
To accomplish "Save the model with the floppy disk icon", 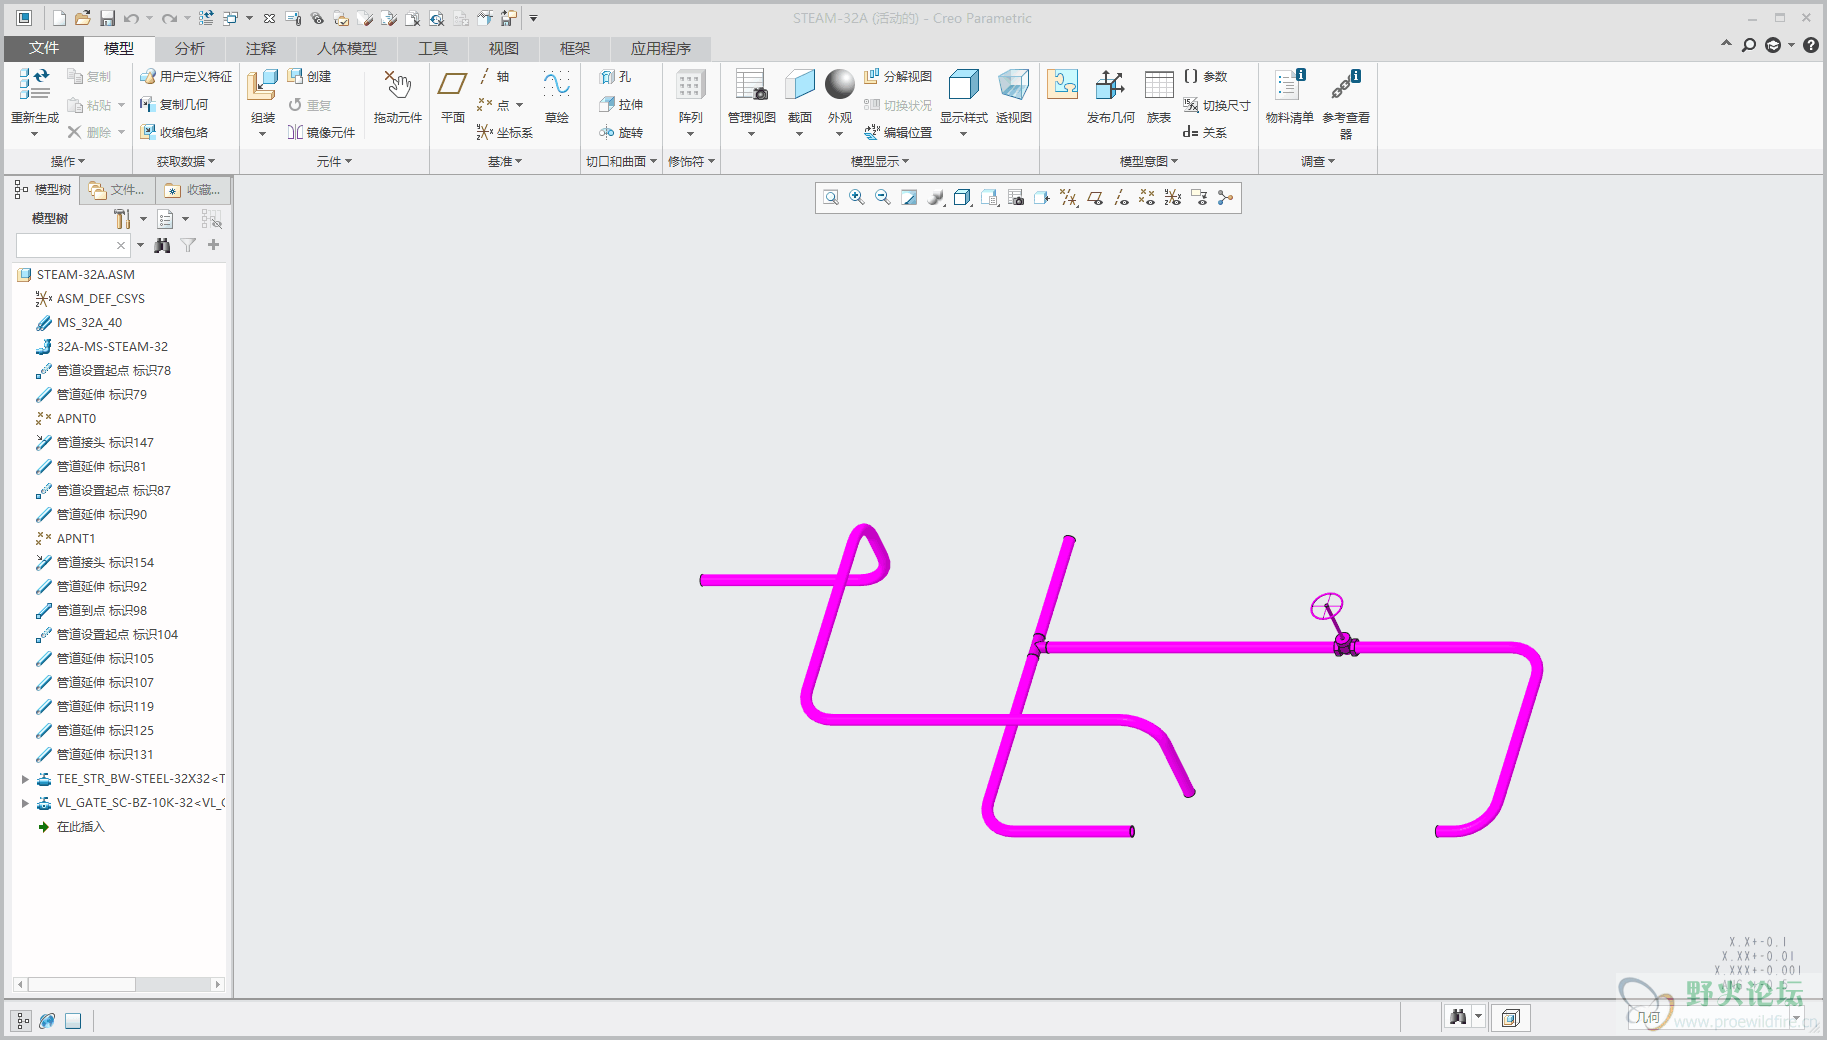I will [107, 18].
